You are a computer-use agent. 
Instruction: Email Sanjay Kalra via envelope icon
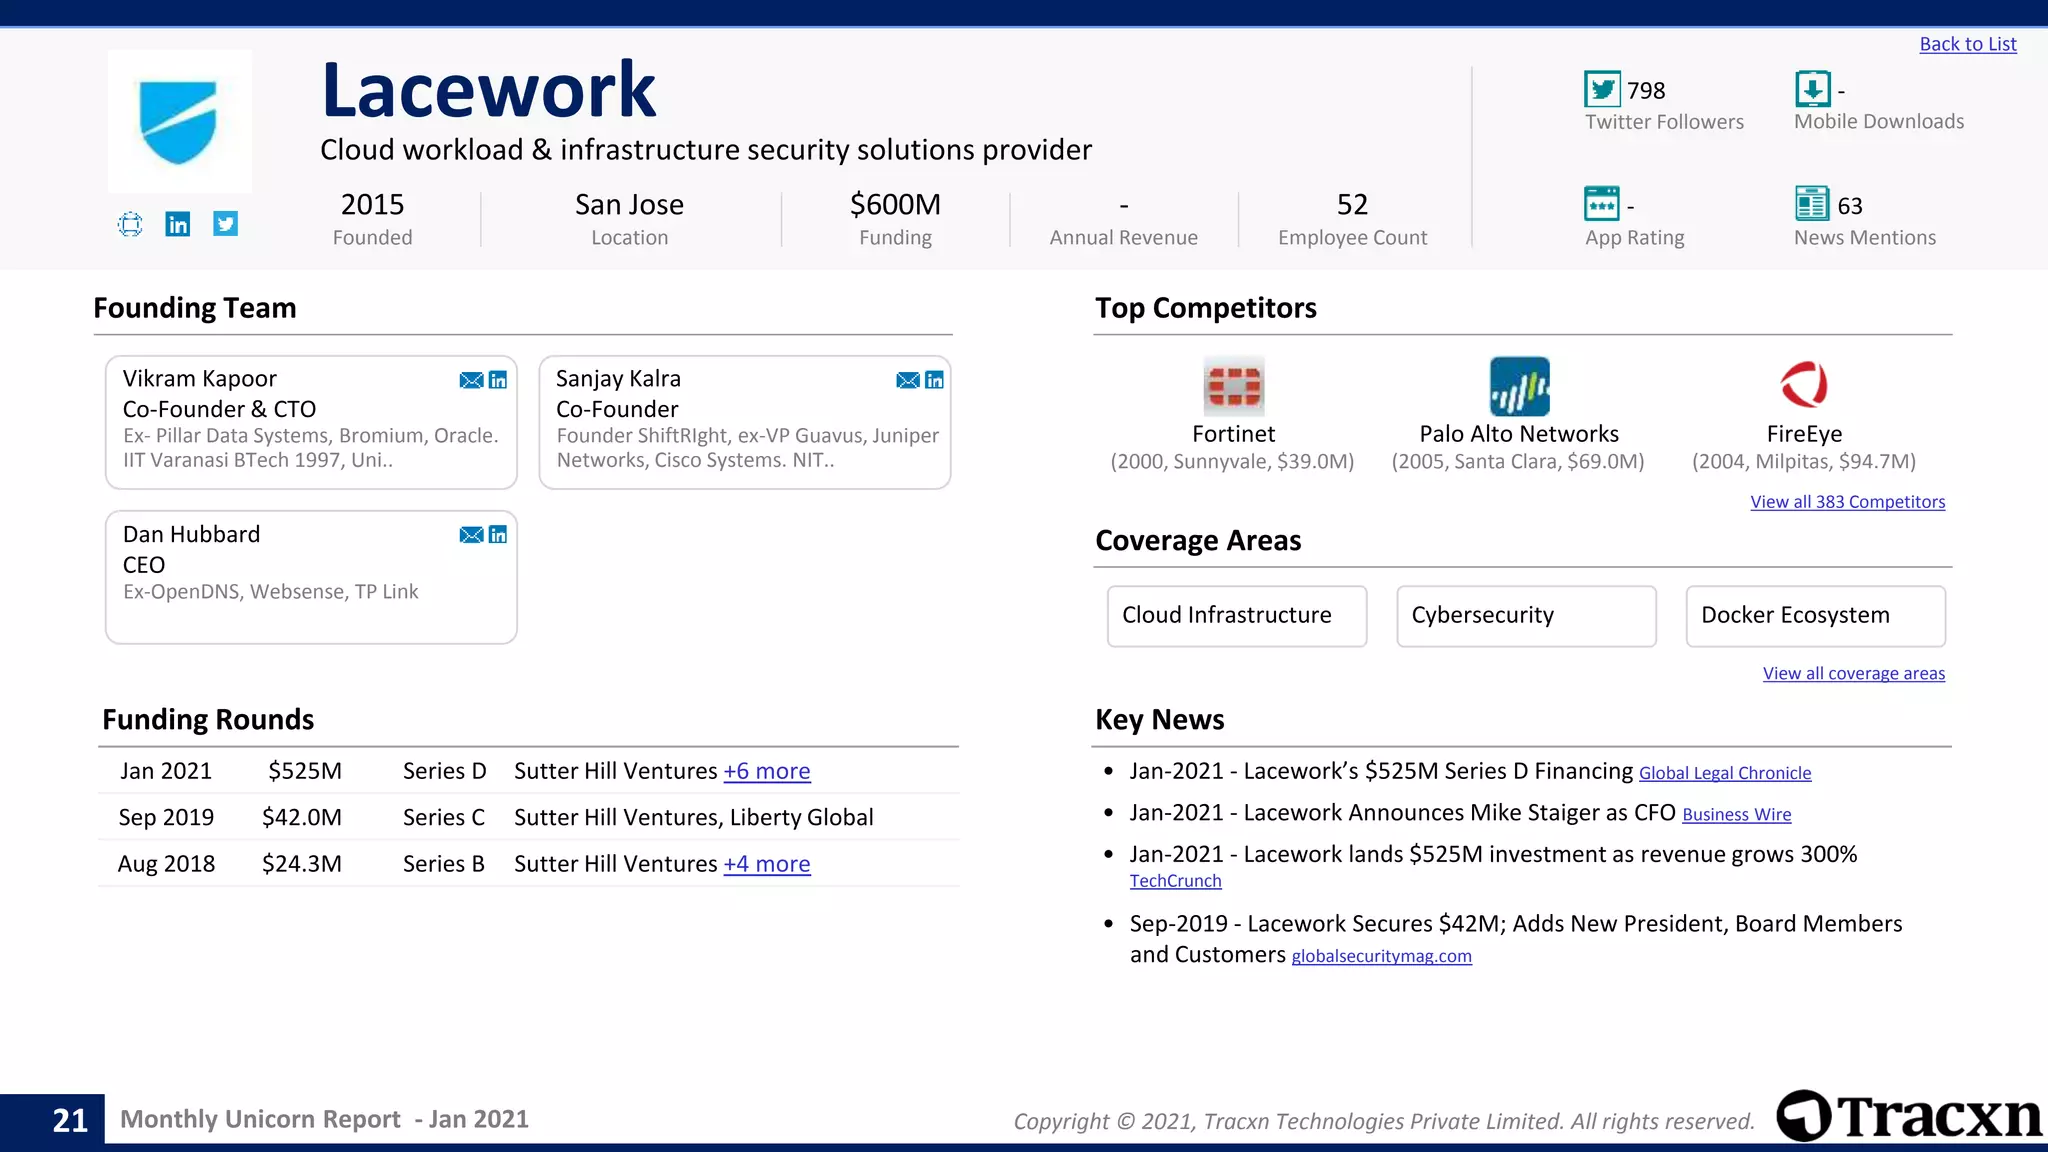click(x=908, y=380)
